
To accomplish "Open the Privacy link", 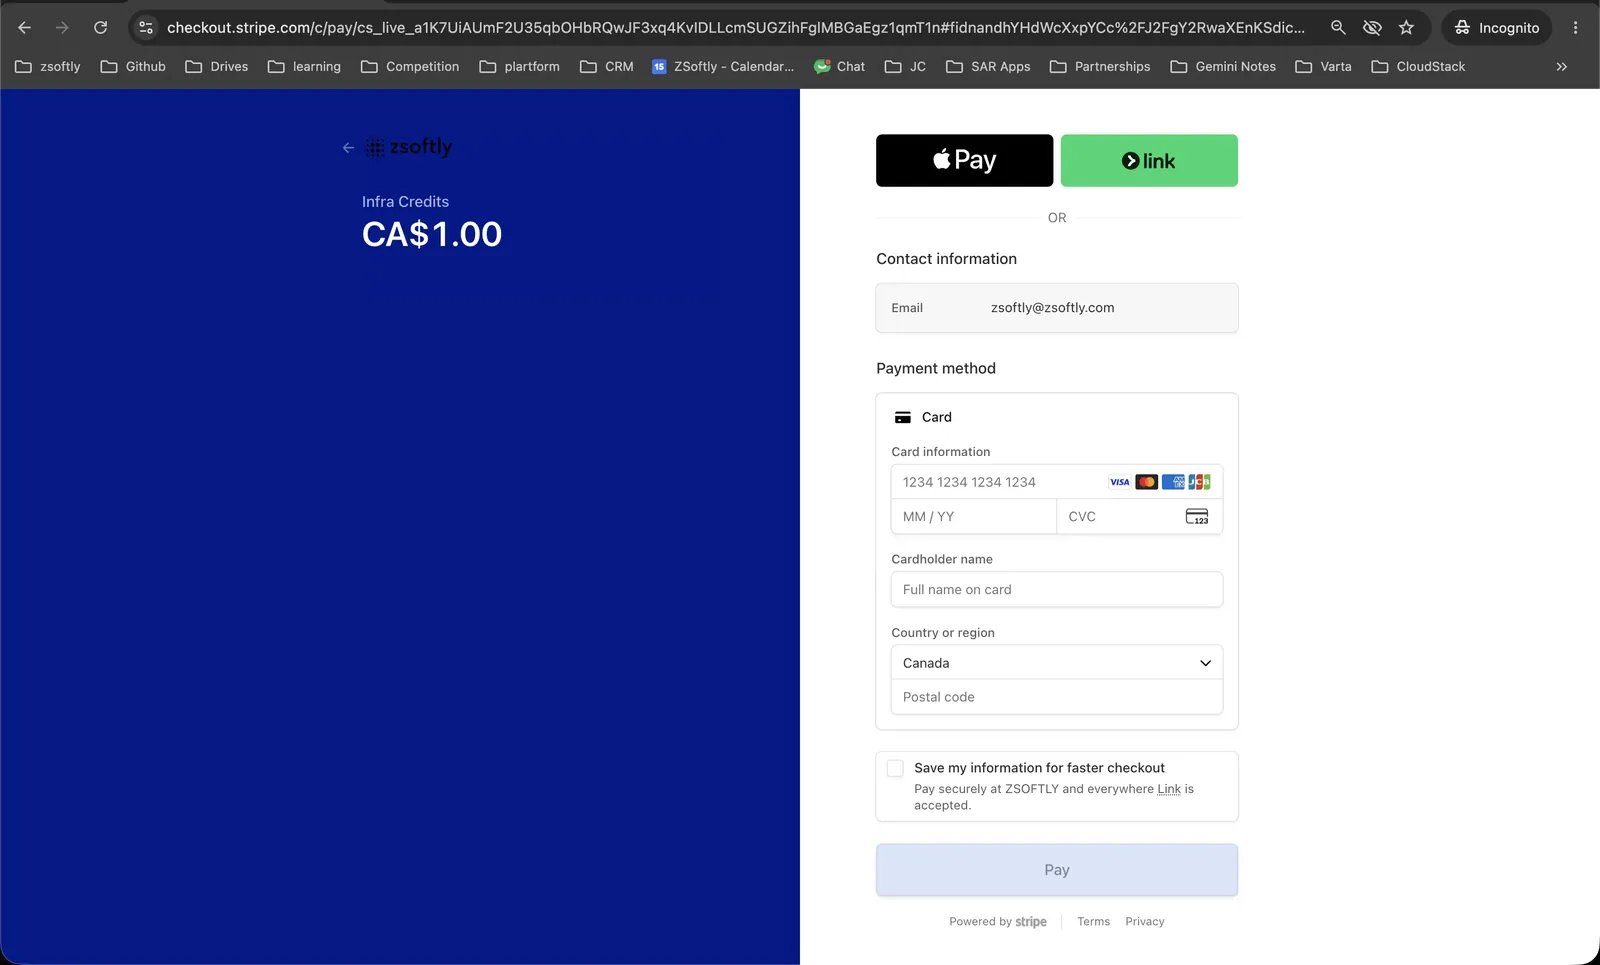I will coord(1145,922).
